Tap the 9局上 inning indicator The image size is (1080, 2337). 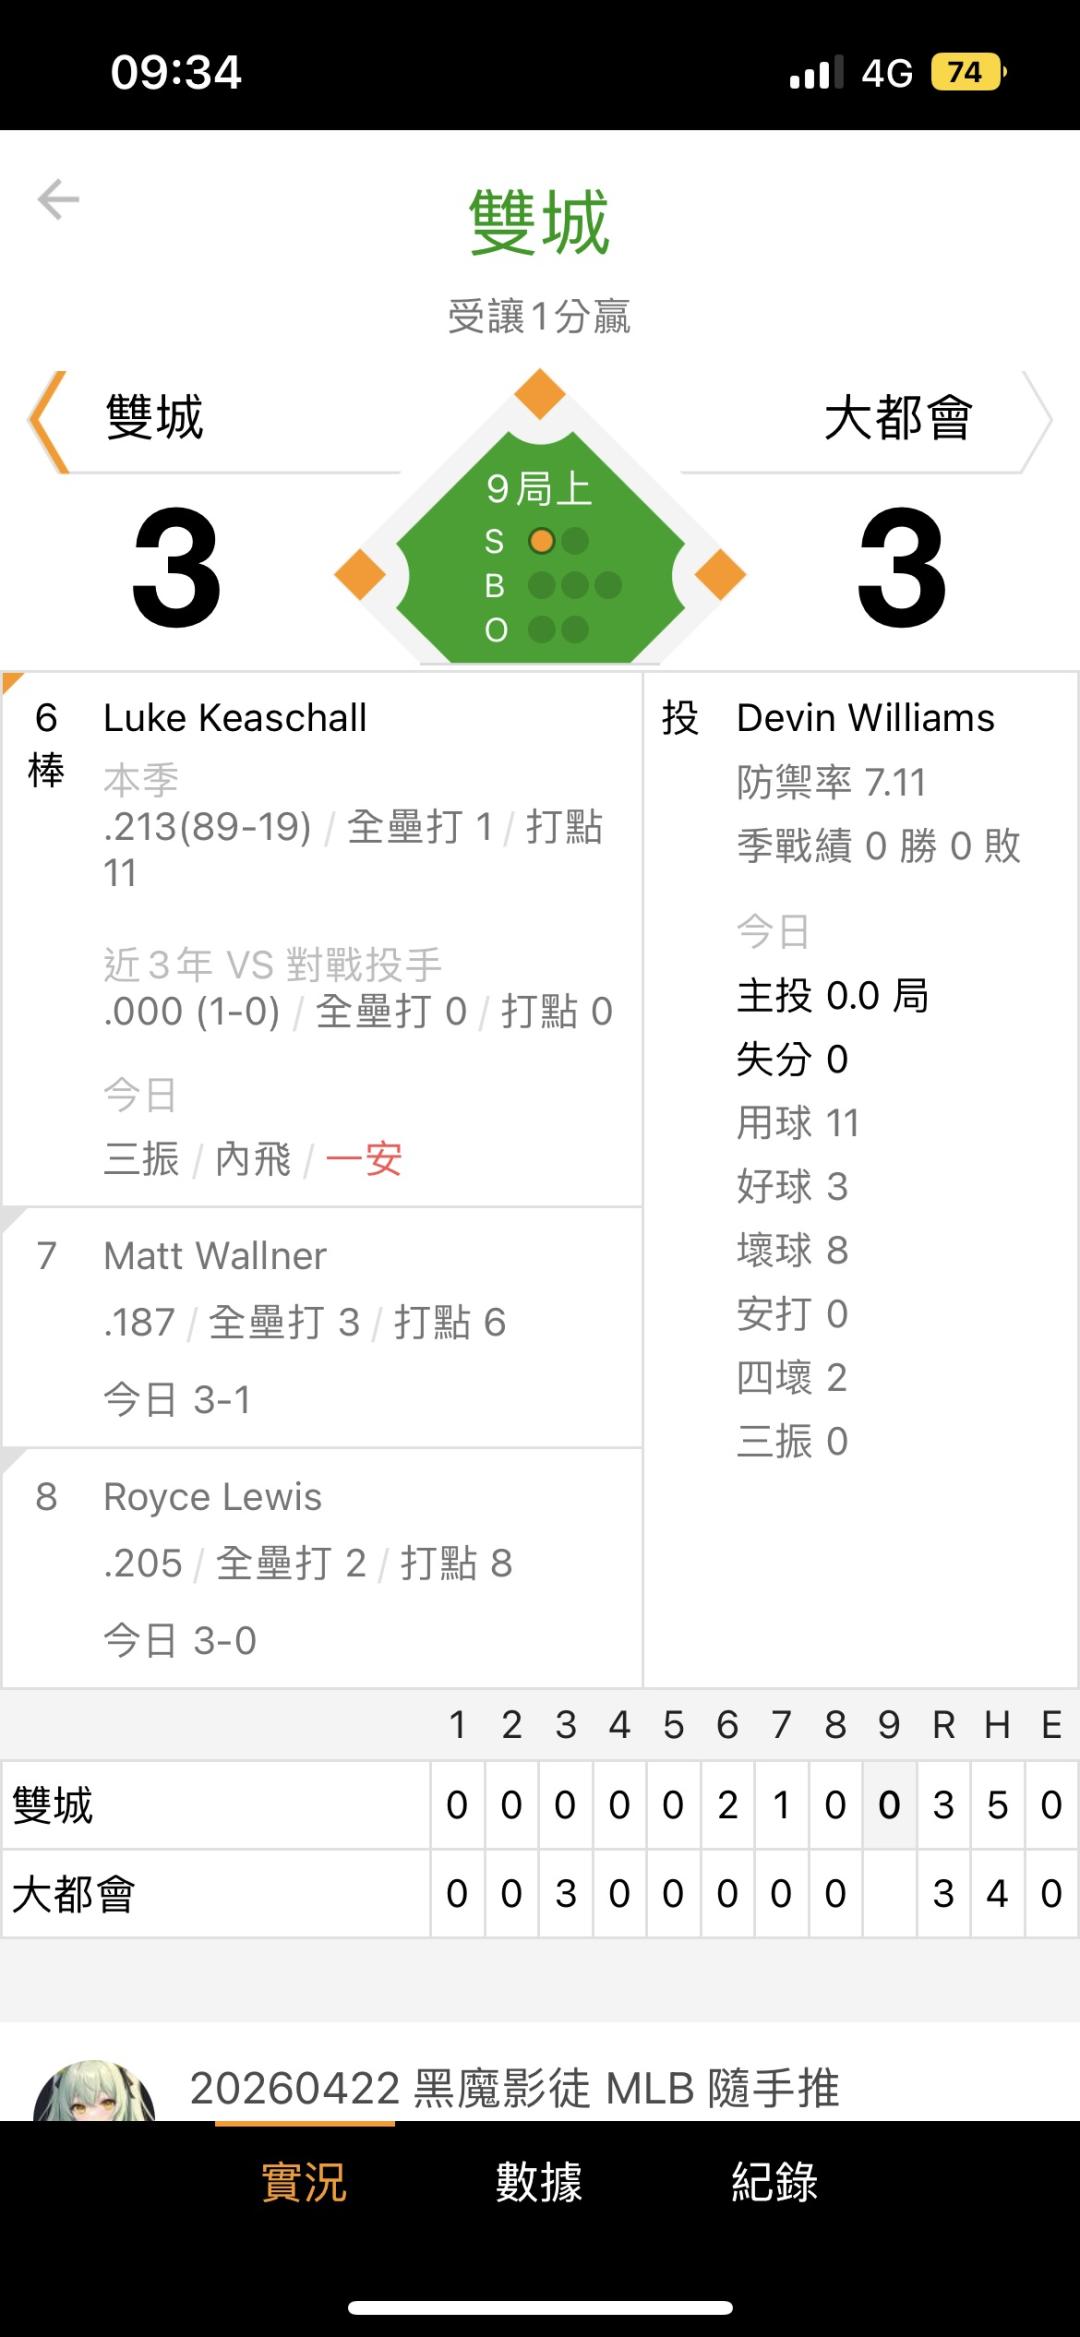(x=539, y=488)
